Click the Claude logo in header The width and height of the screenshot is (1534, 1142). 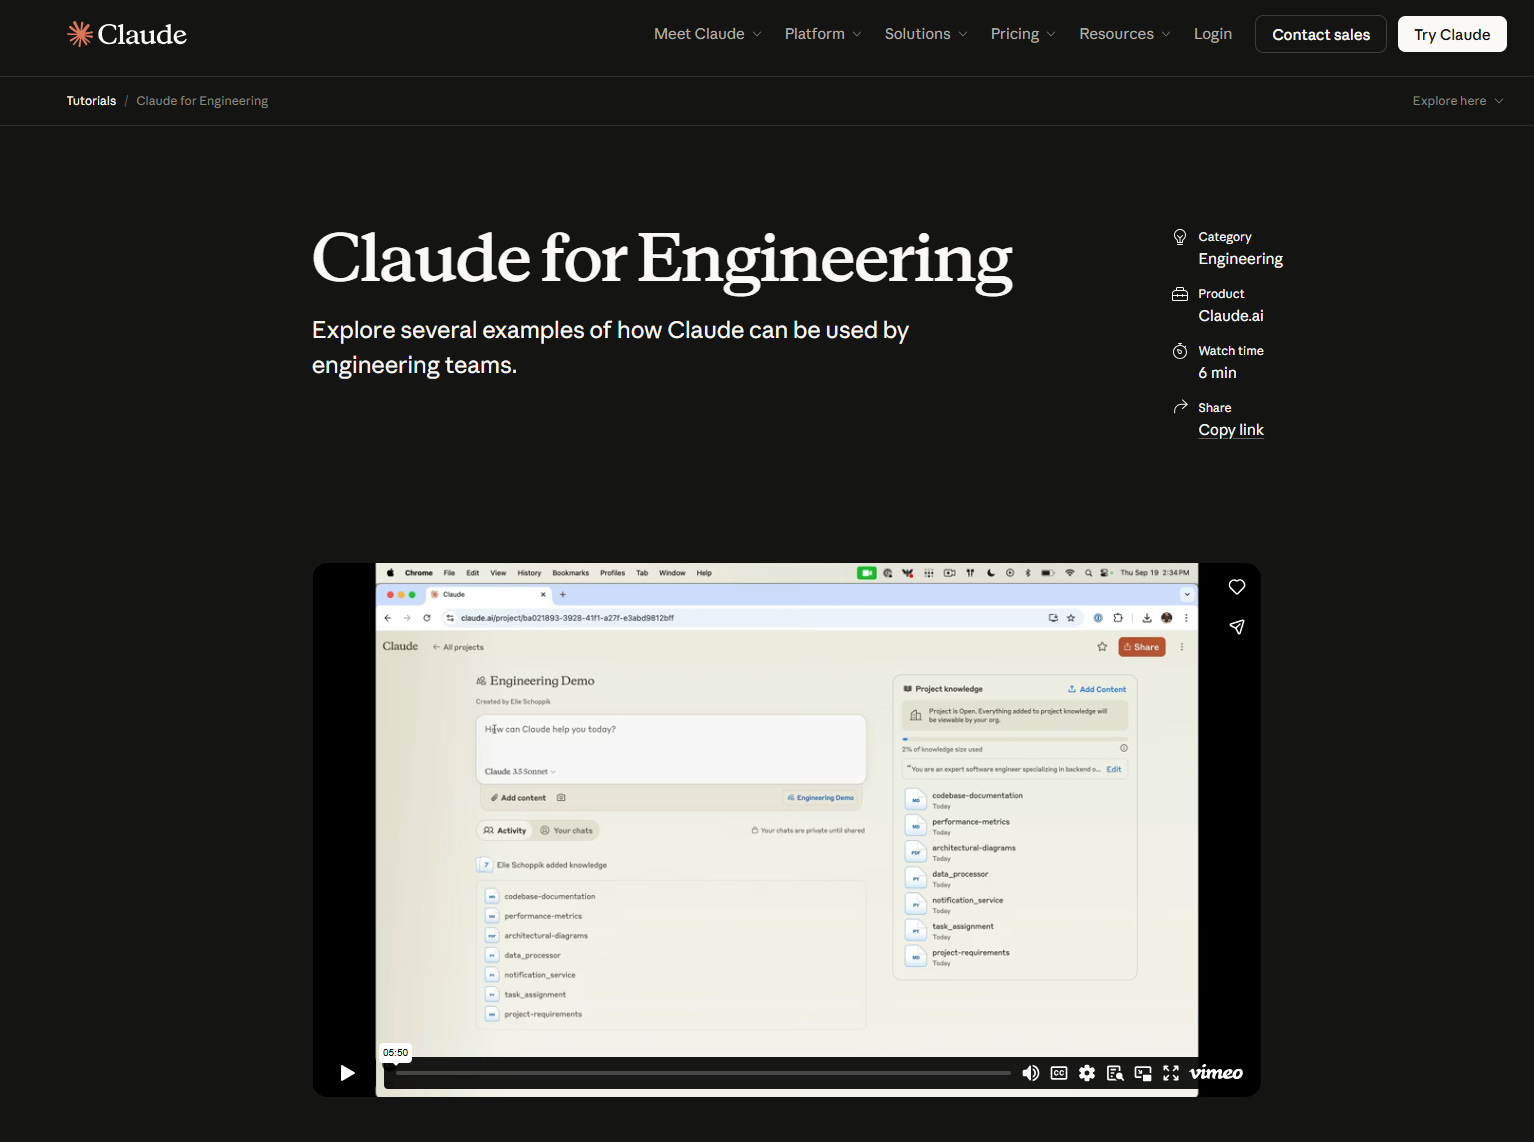127,34
